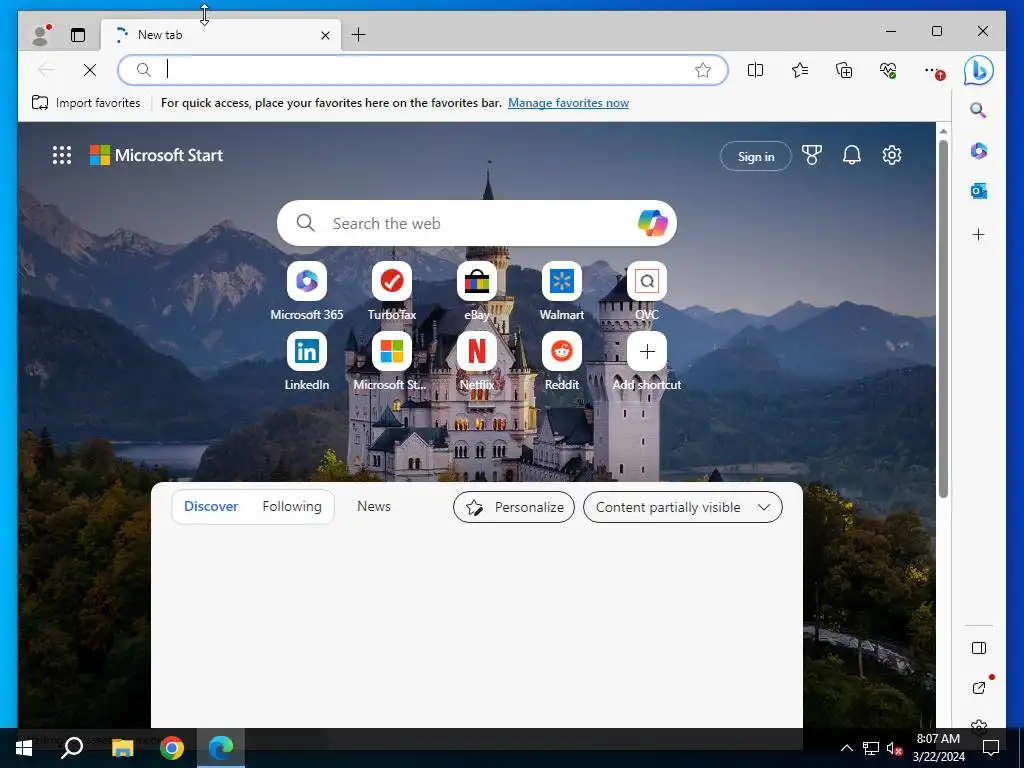Viewport: 1024px width, 768px height.
Task: Open Copilot from the search box
Action: point(652,223)
